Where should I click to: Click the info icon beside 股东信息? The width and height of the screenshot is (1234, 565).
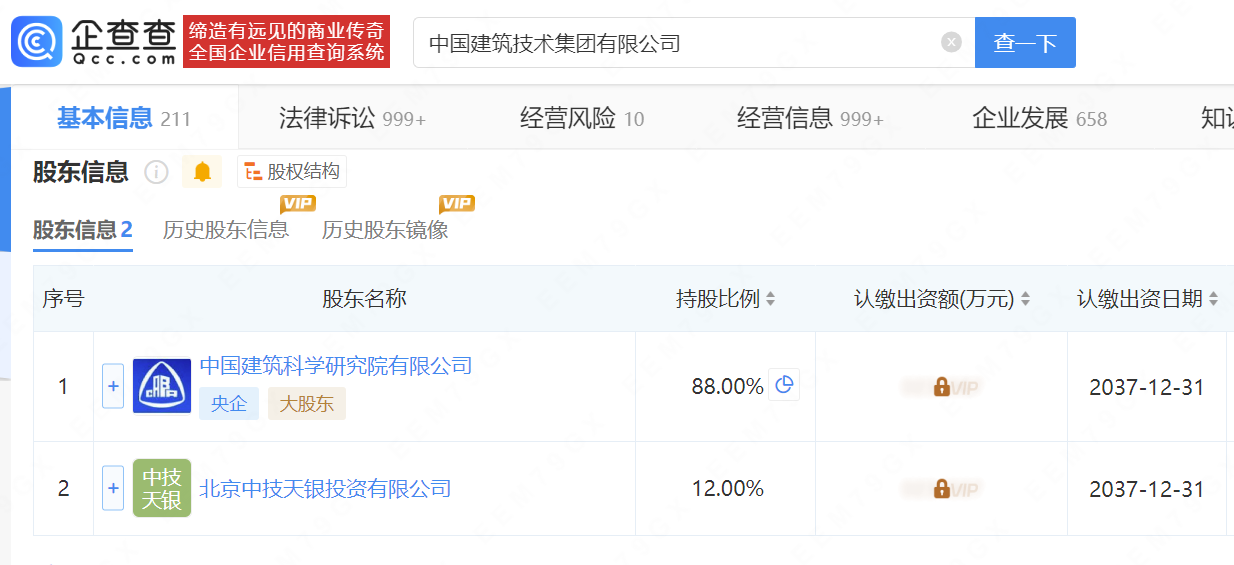[156, 172]
